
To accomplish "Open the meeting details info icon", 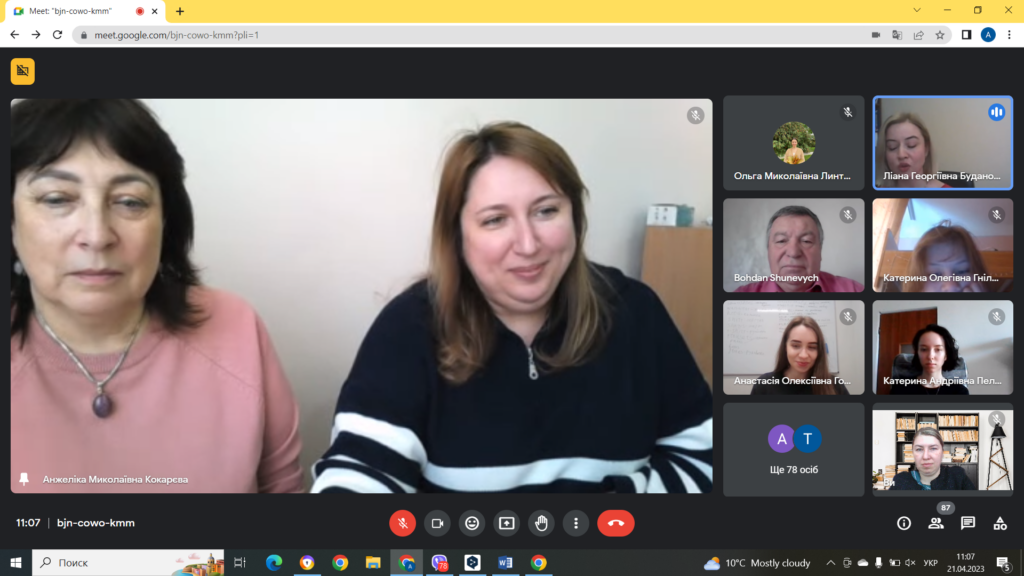I will coord(904,523).
